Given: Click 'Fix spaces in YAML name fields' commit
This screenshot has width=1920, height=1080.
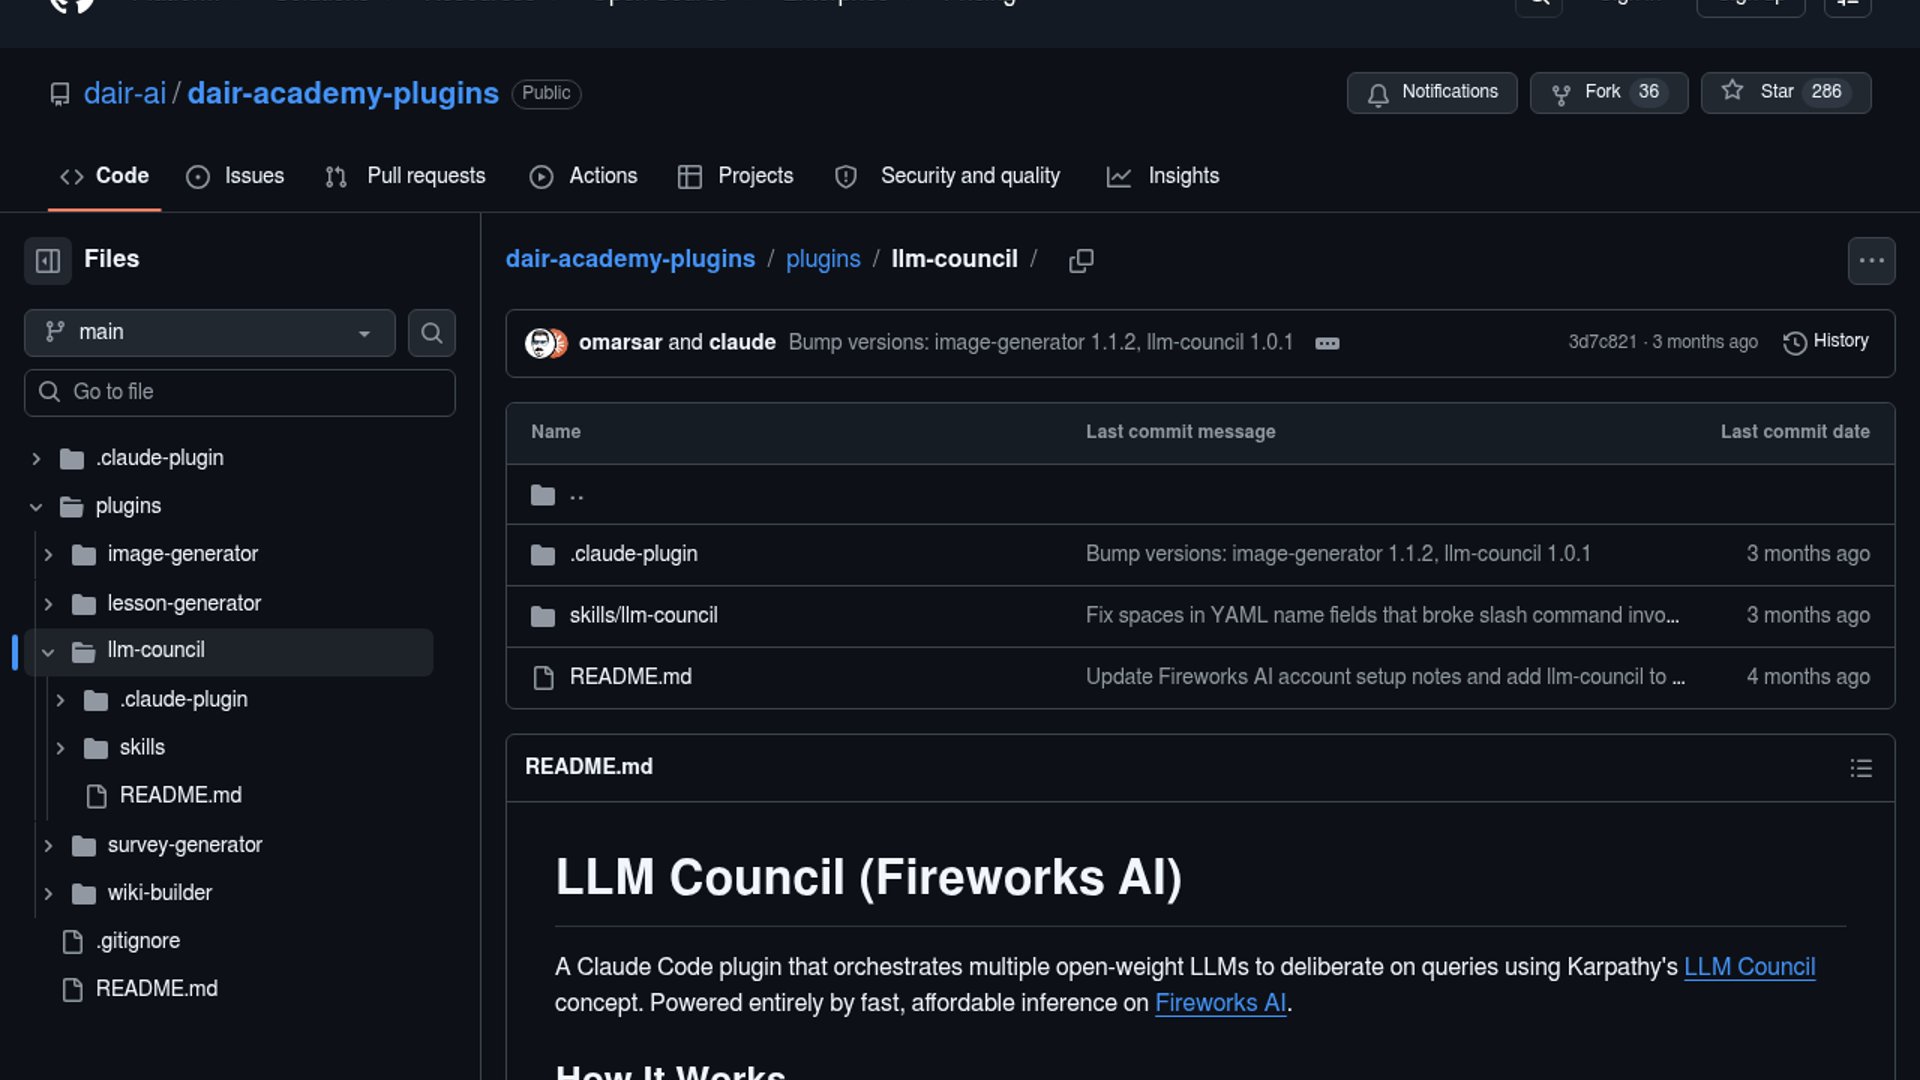Looking at the screenshot, I should point(1382,616).
